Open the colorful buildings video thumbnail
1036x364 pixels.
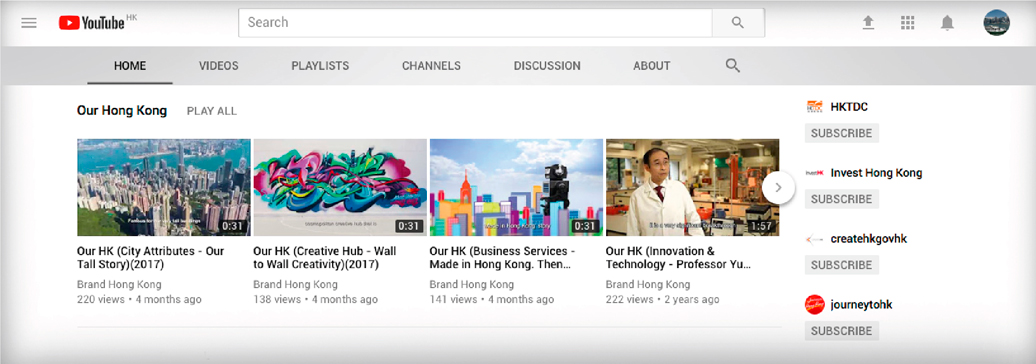click(516, 188)
